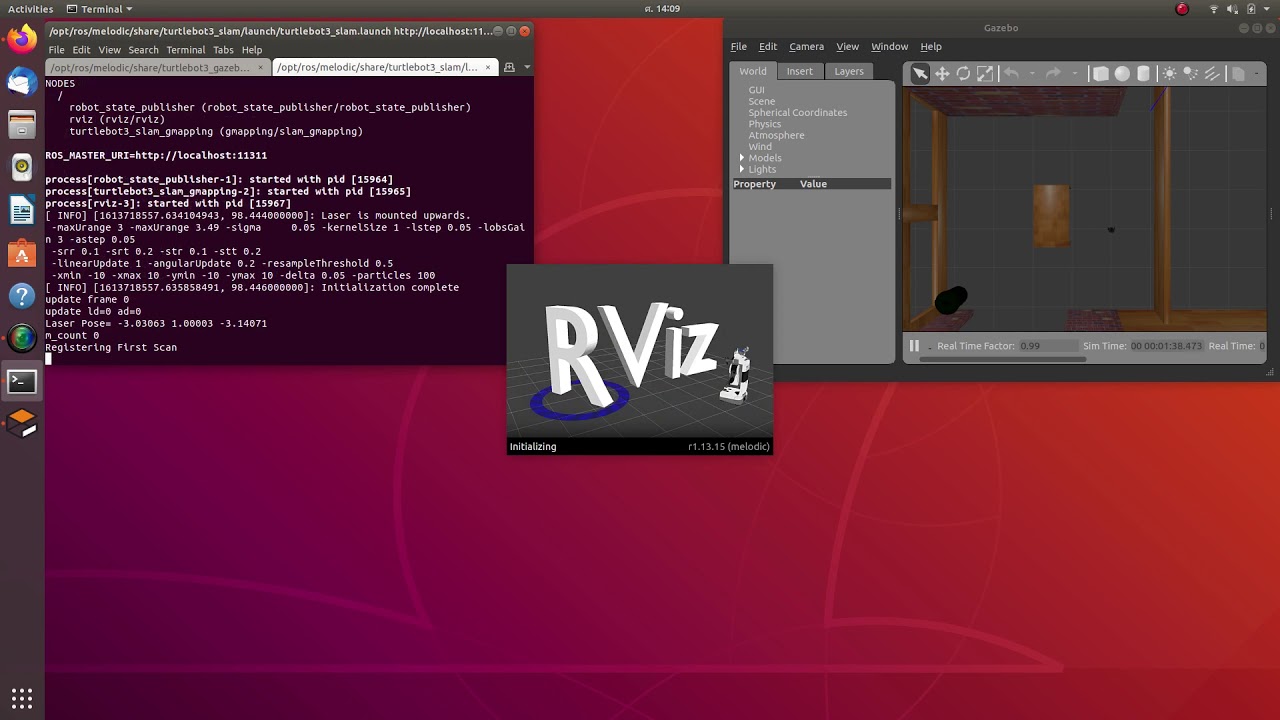Select GUI item in Gazebo World tree
This screenshot has width=1280, height=720.
(x=756, y=90)
